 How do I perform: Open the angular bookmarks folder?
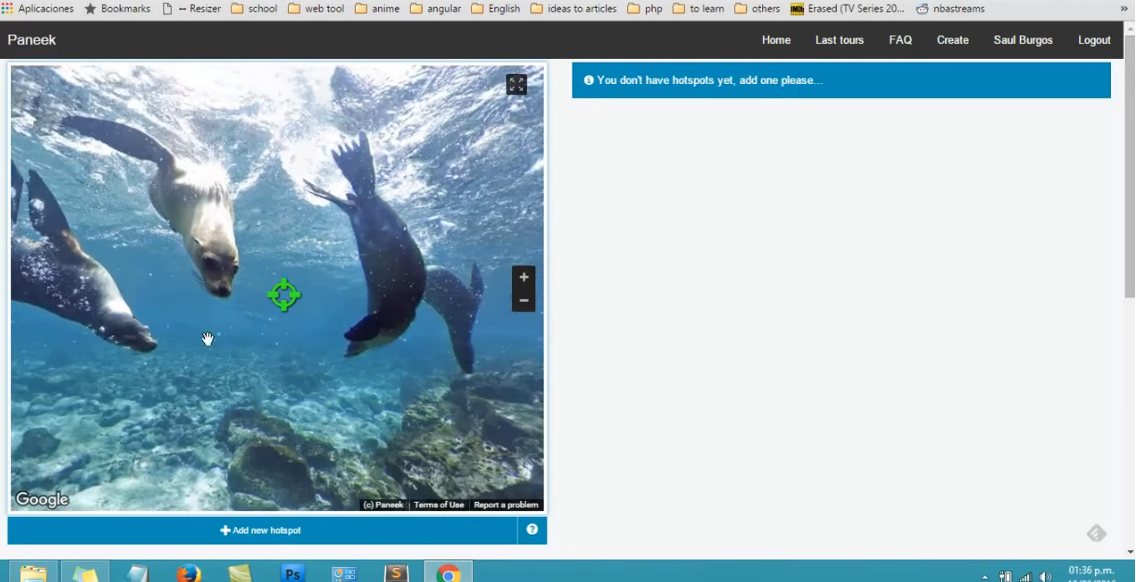point(437,9)
